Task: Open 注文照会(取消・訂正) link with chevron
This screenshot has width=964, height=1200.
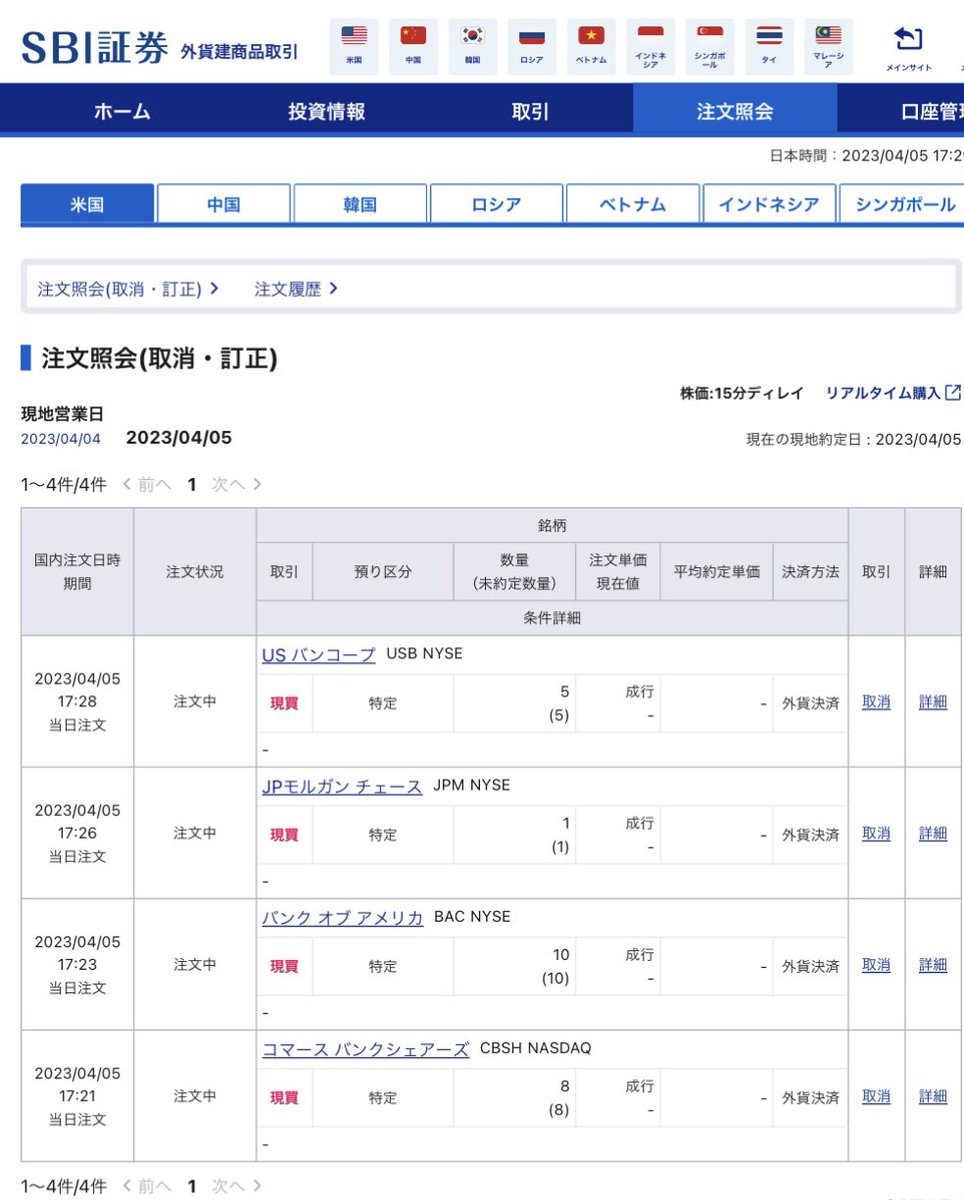Action: pyautogui.click(x=128, y=289)
